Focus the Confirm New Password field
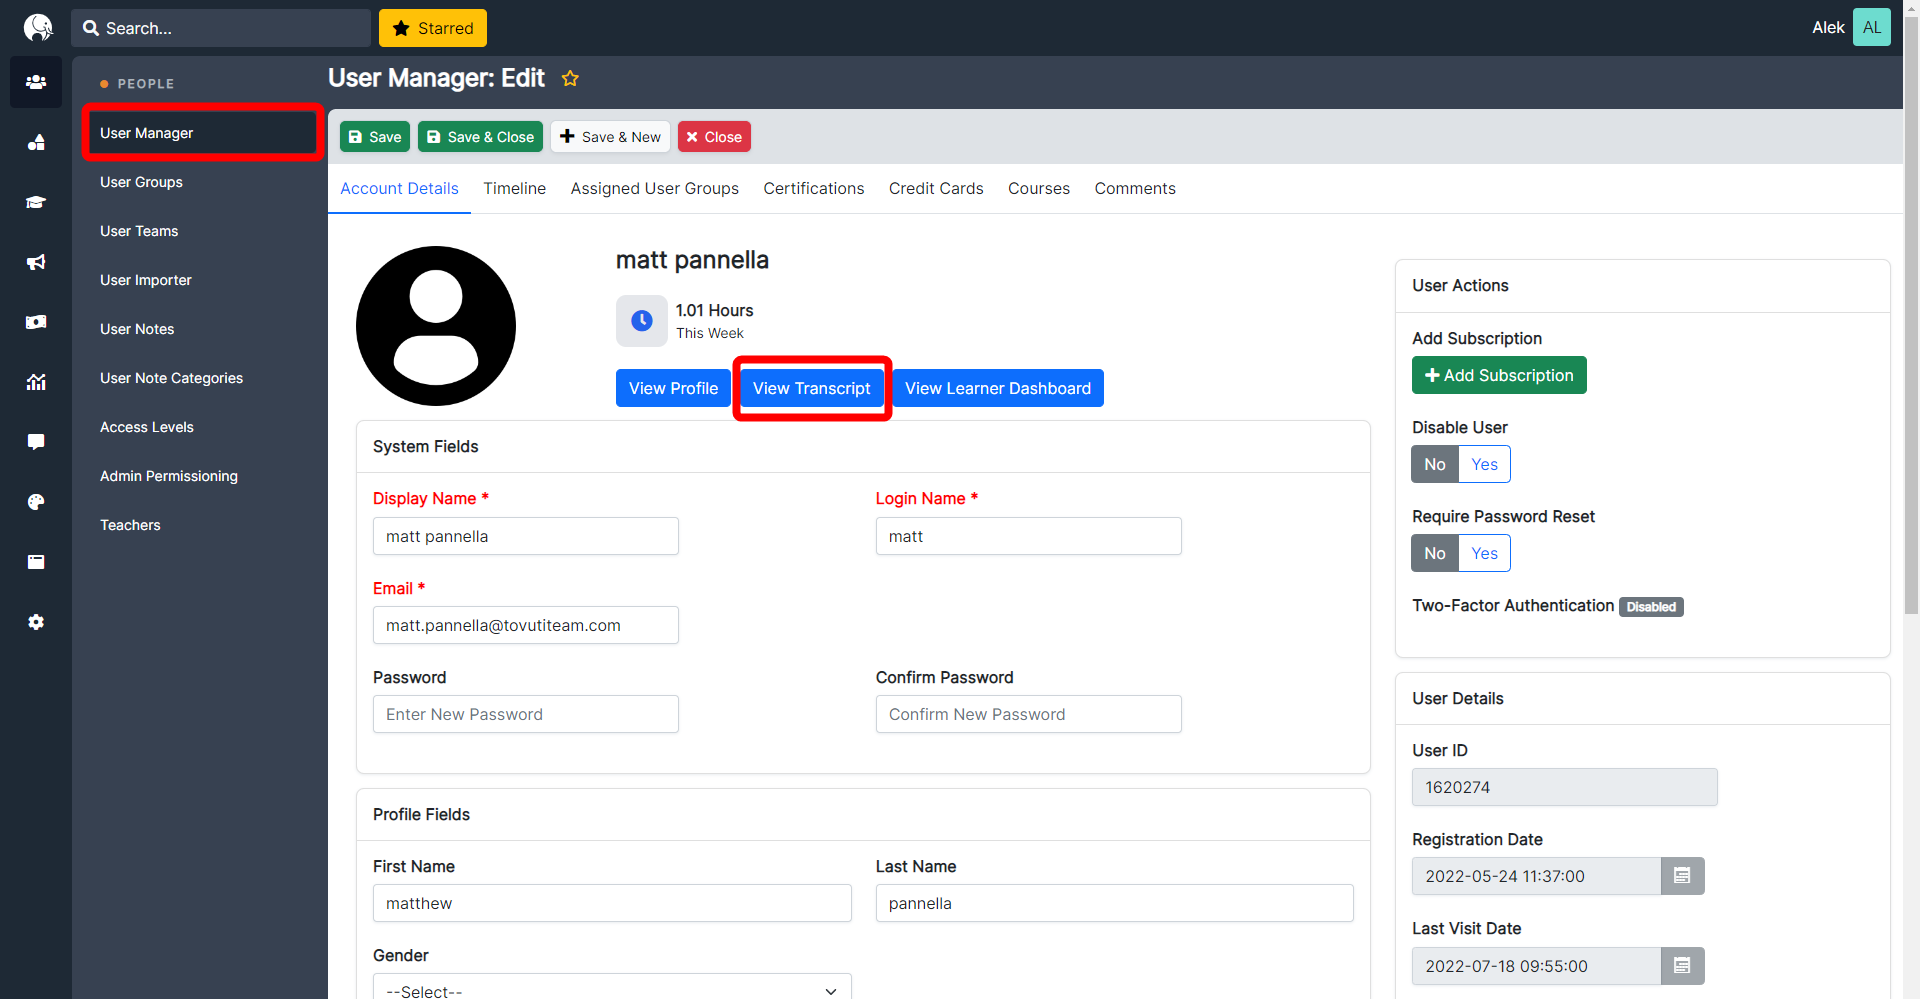The width and height of the screenshot is (1920, 999). click(x=1029, y=714)
